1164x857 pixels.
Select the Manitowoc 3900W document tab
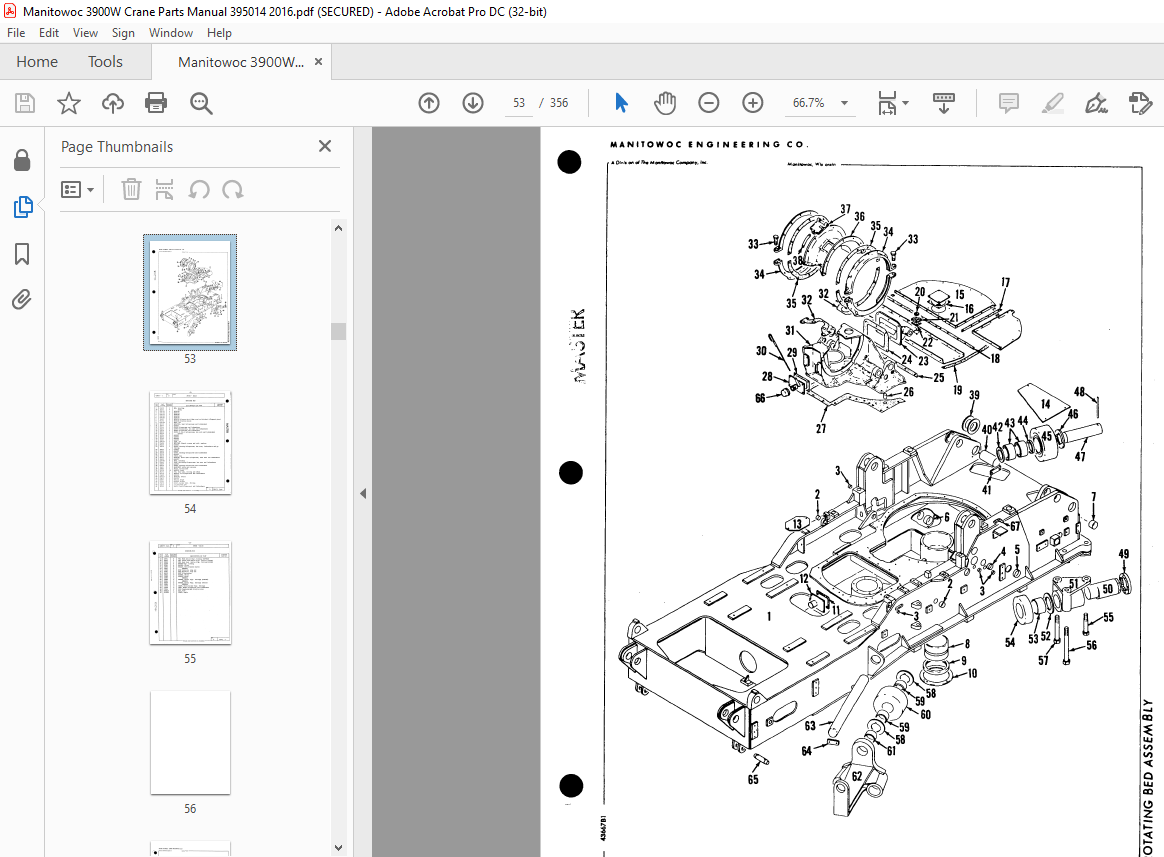coord(241,62)
